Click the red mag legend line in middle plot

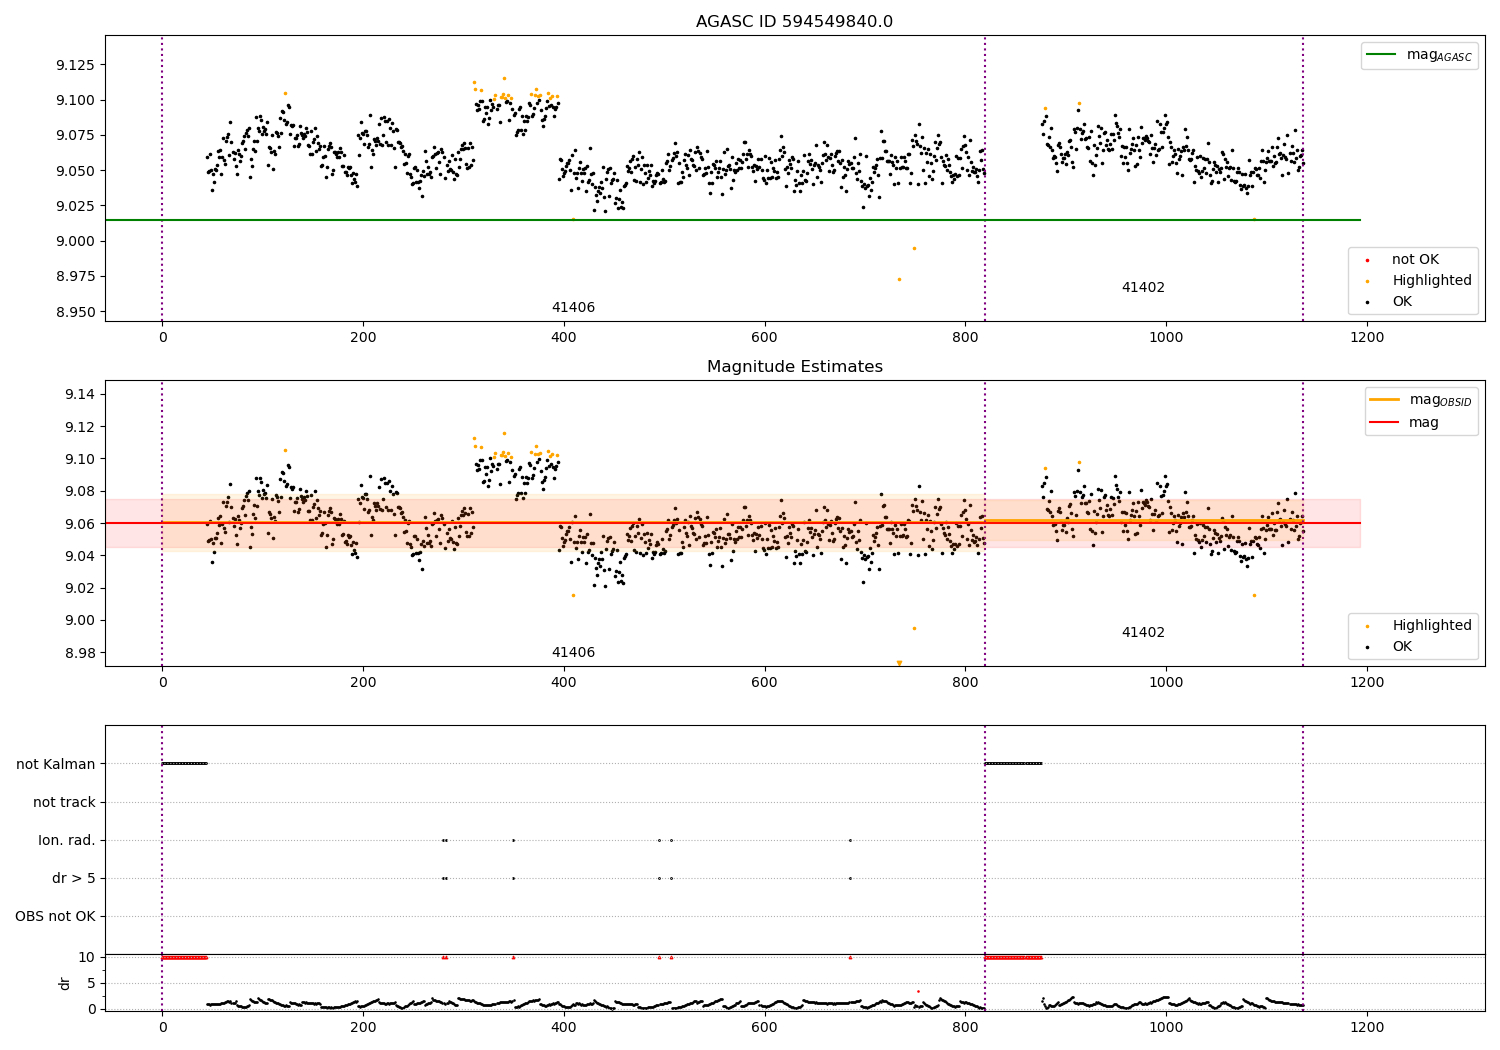[1385, 422]
